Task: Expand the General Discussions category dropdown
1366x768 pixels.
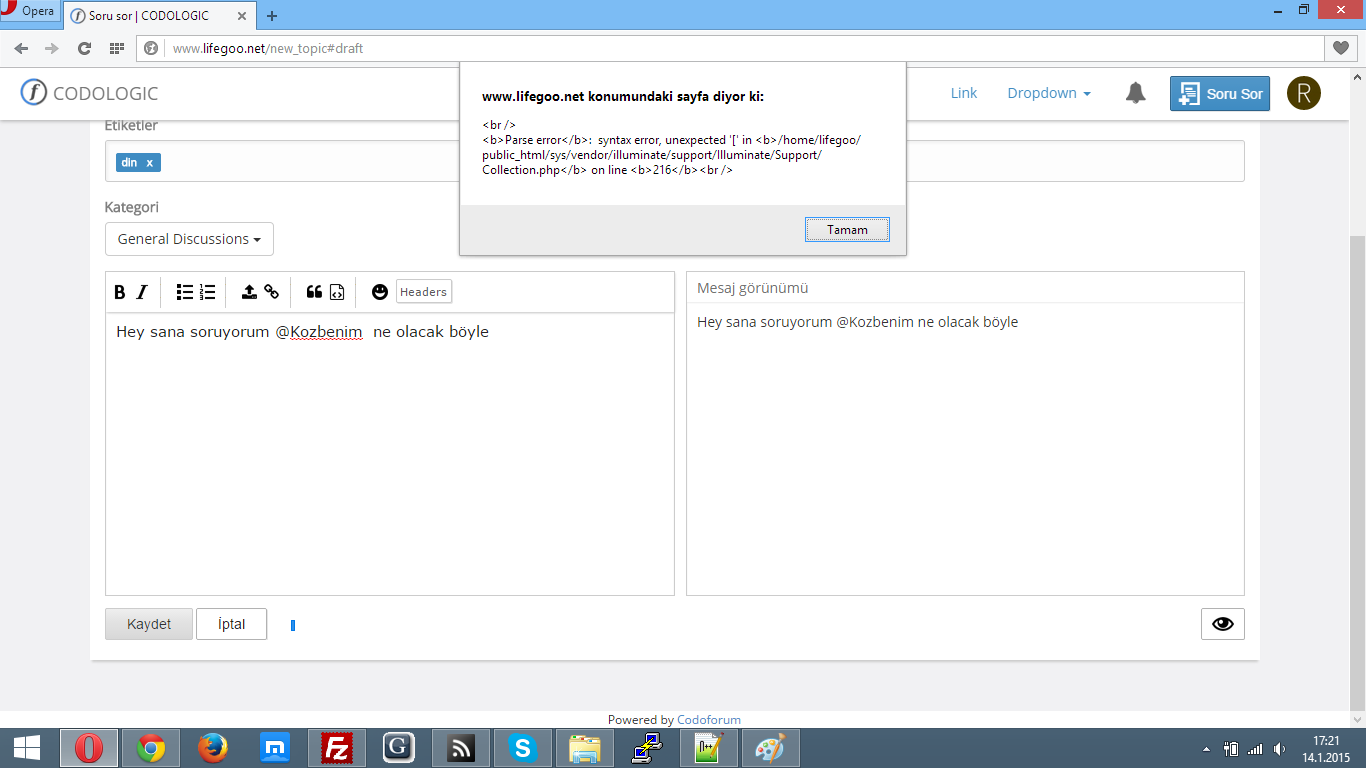Action: 189,239
